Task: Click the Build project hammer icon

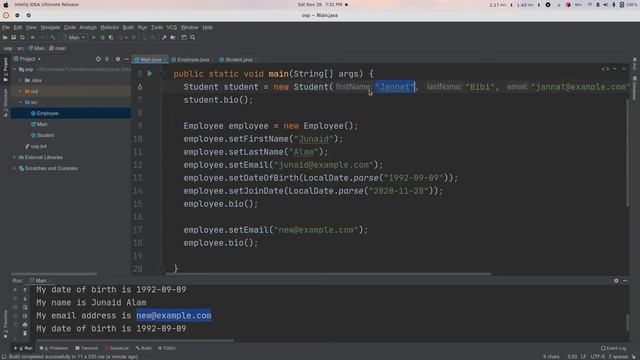Action: tap(52, 38)
